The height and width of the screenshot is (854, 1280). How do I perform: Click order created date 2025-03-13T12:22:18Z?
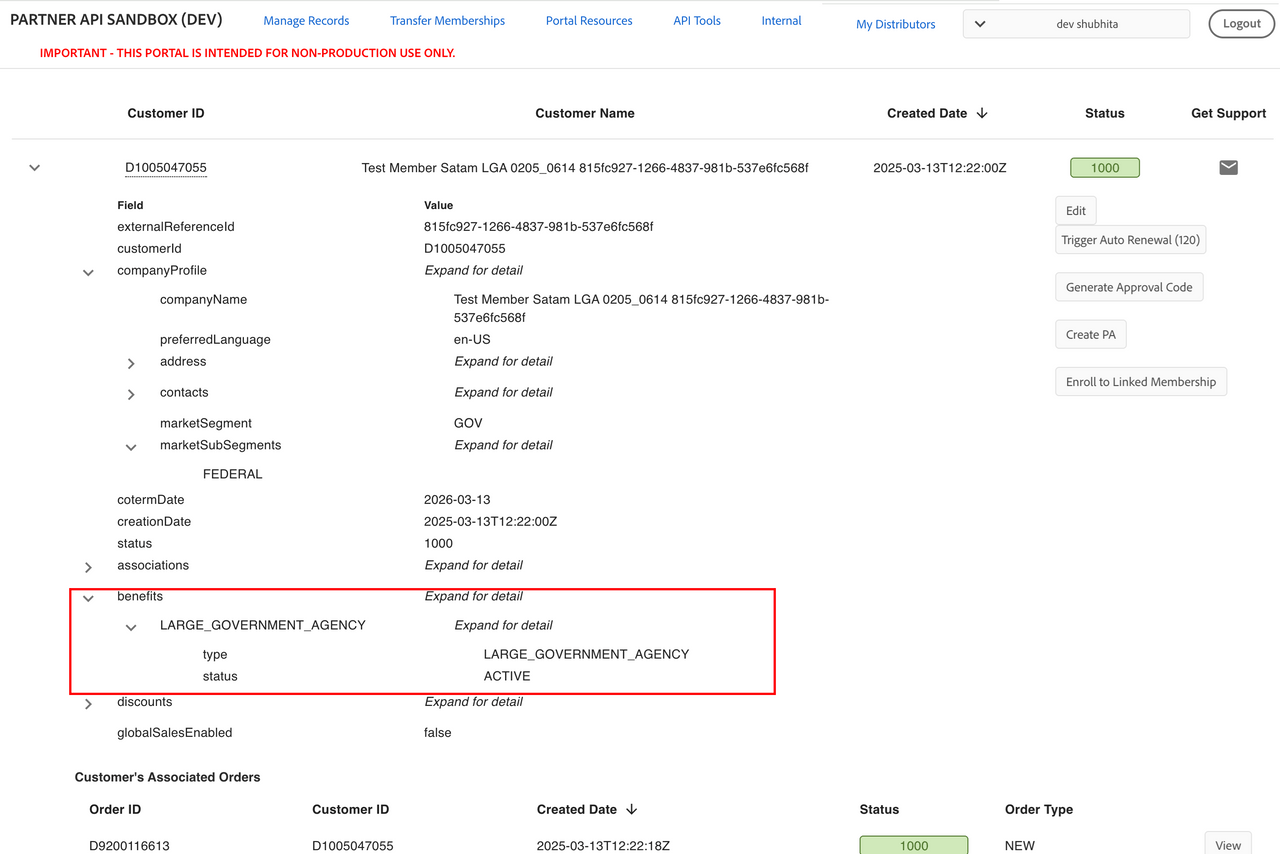[x=603, y=846]
